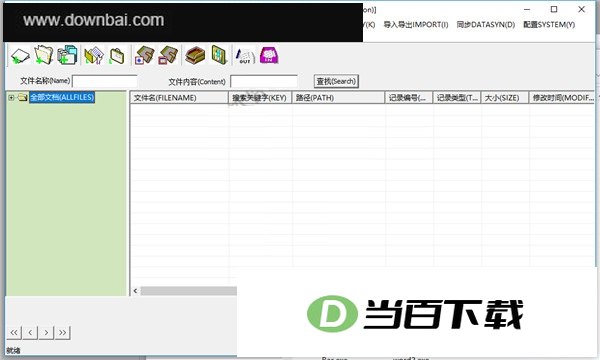Click the 记录编号 column header
This screenshot has width=600, height=360.
click(x=409, y=98)
